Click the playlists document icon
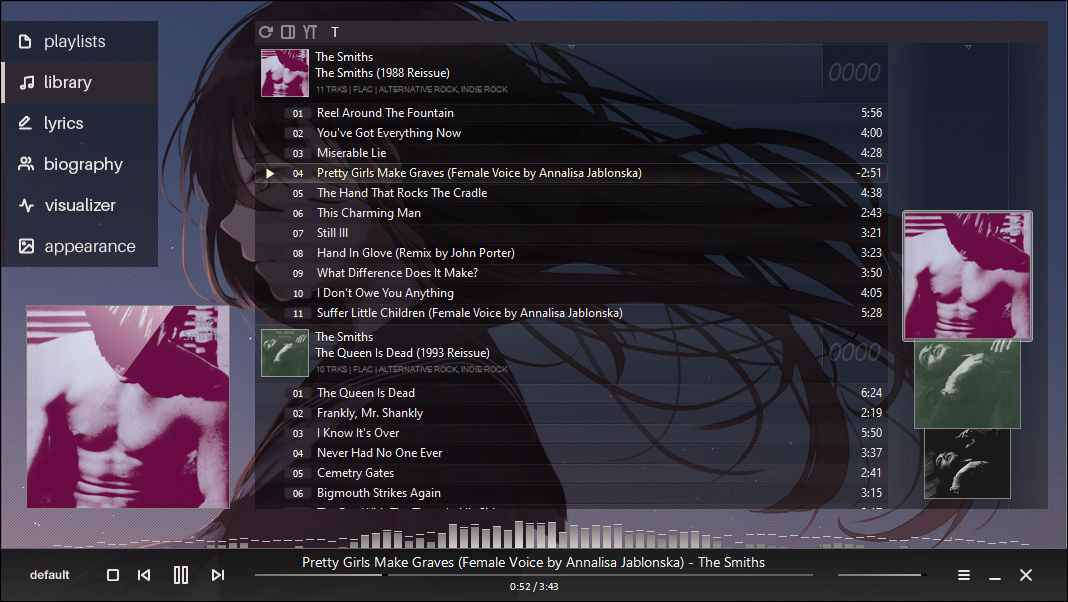Screen dimensions: 1068x602 coord(25,42)
